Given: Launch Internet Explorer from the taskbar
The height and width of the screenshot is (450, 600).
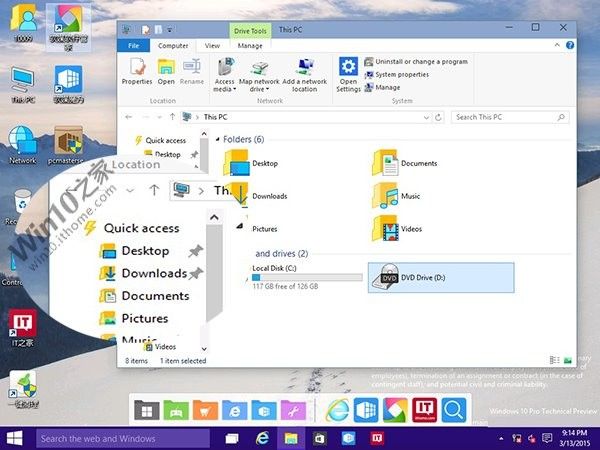Looking at the screenshot, I should click(x=262, y=438).
